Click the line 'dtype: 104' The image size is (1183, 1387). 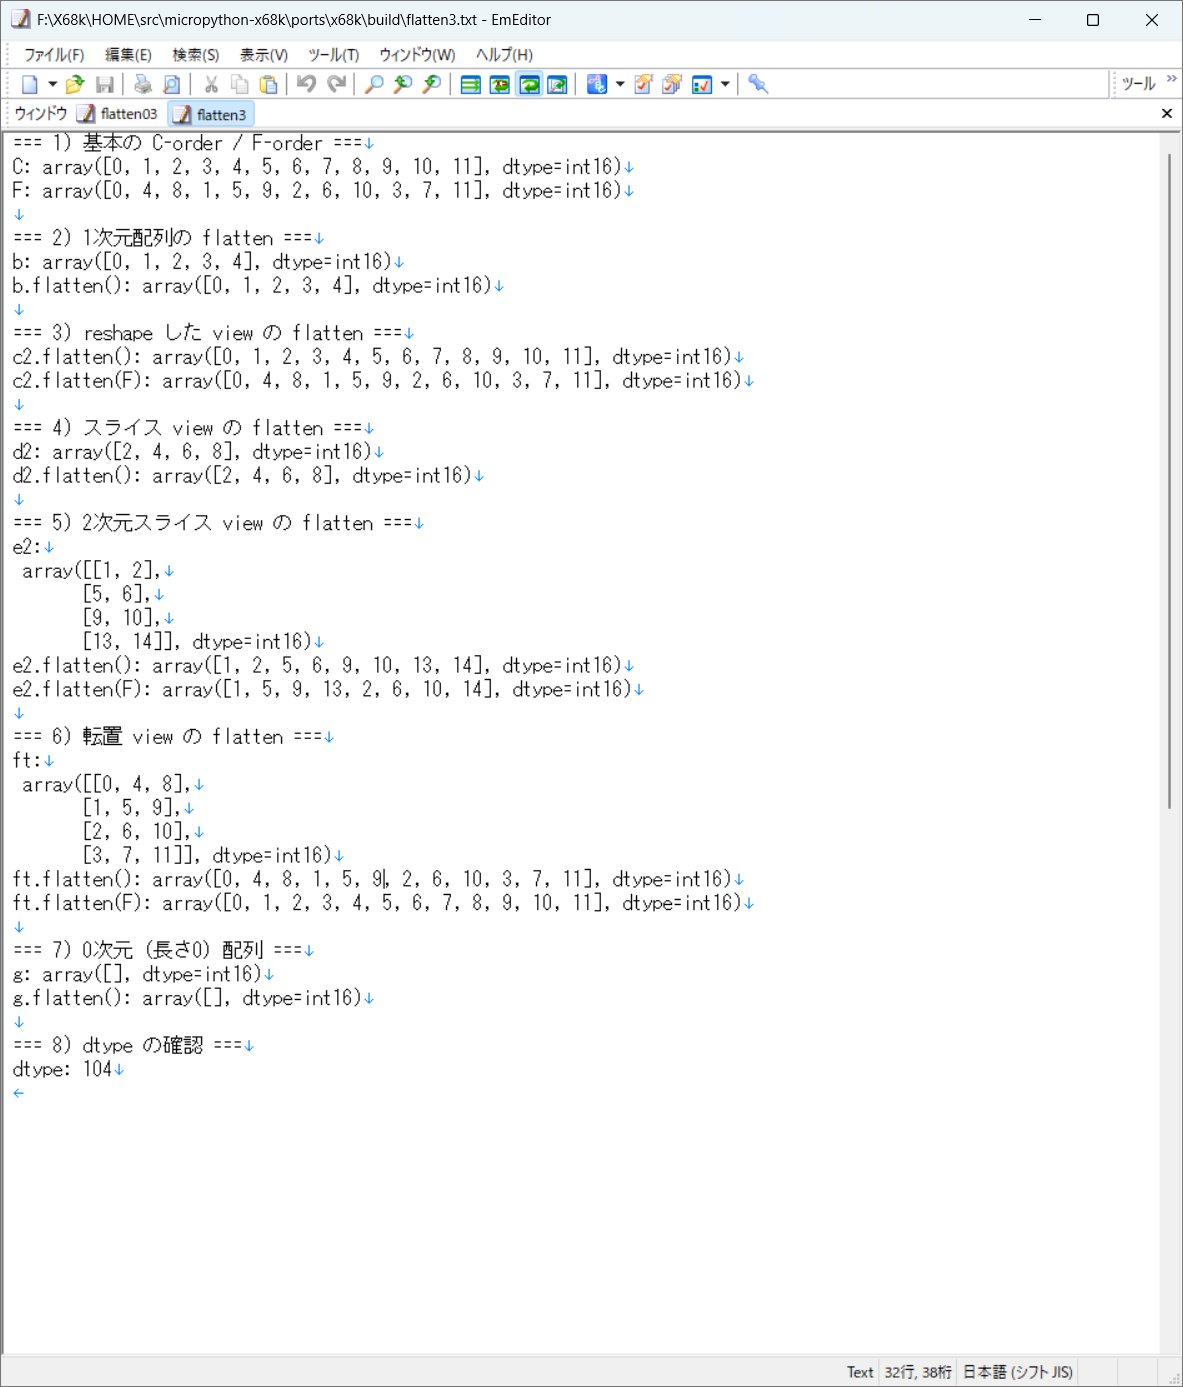click(62, 1070)
